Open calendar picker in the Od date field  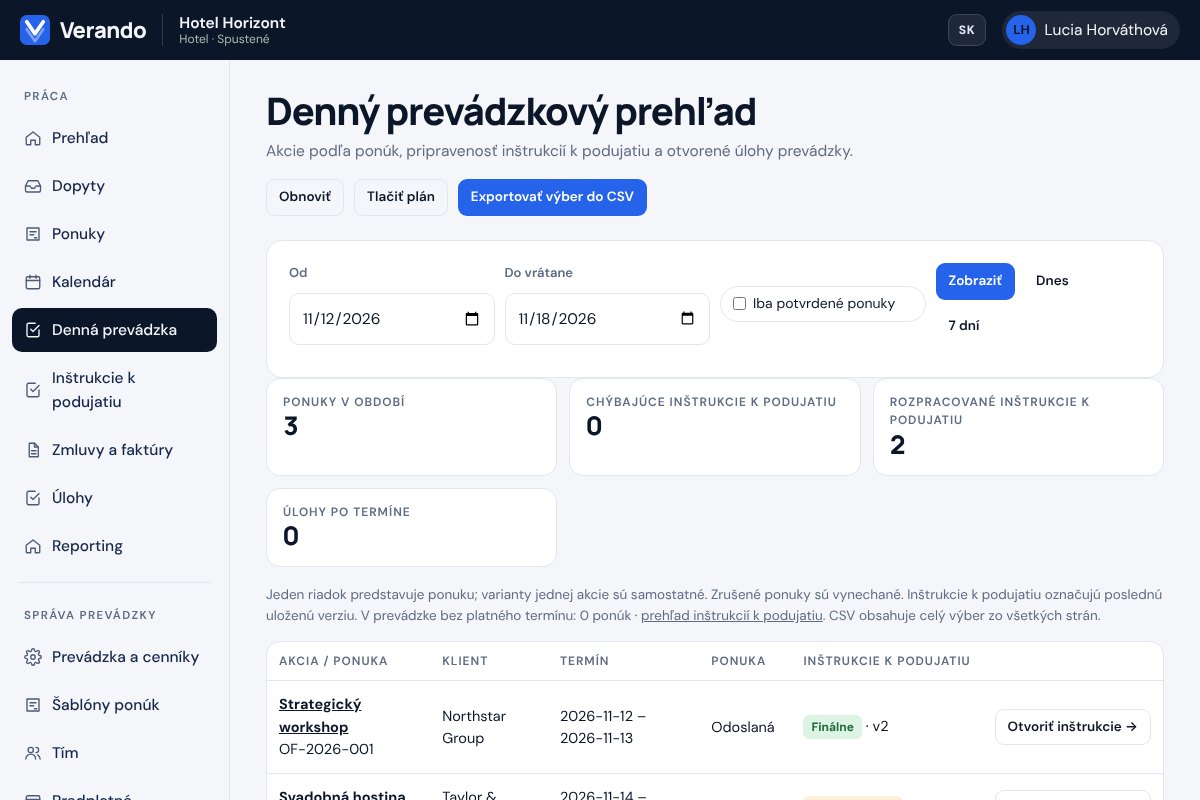point(472,319)
